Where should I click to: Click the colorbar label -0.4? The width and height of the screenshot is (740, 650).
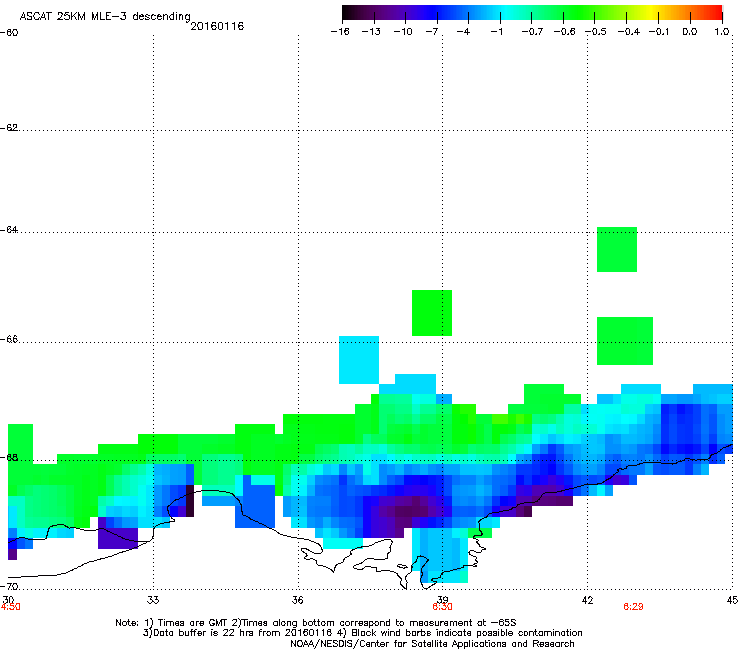click(x=629, y=32)
